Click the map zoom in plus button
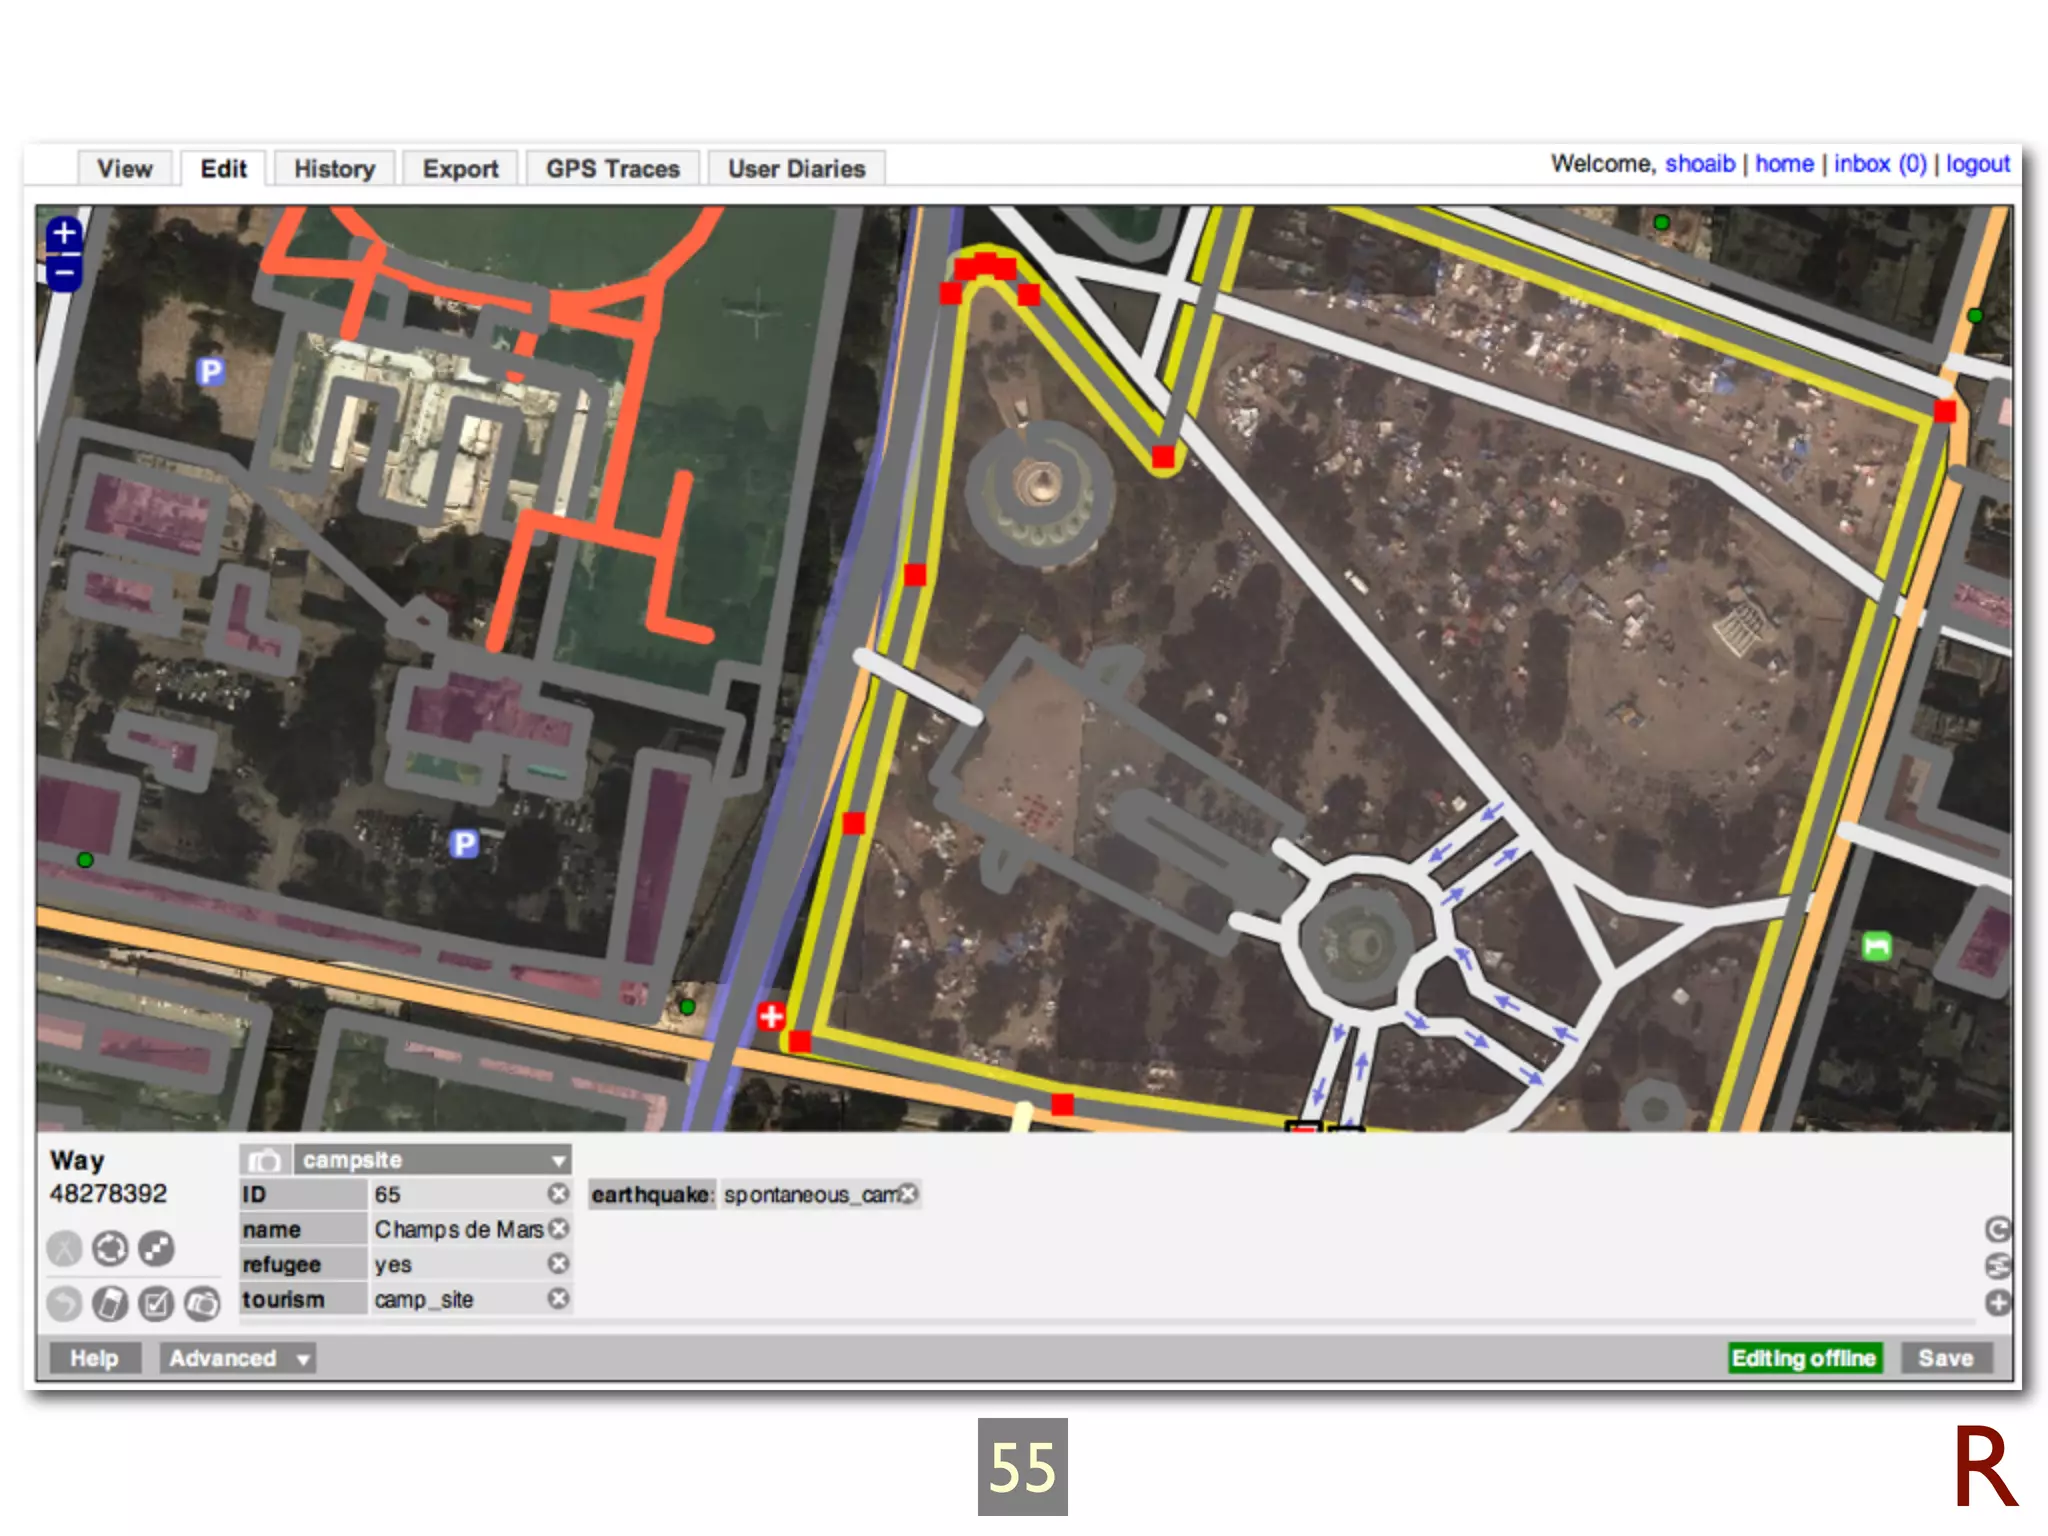2048x1536 pixels. (64, 233)
